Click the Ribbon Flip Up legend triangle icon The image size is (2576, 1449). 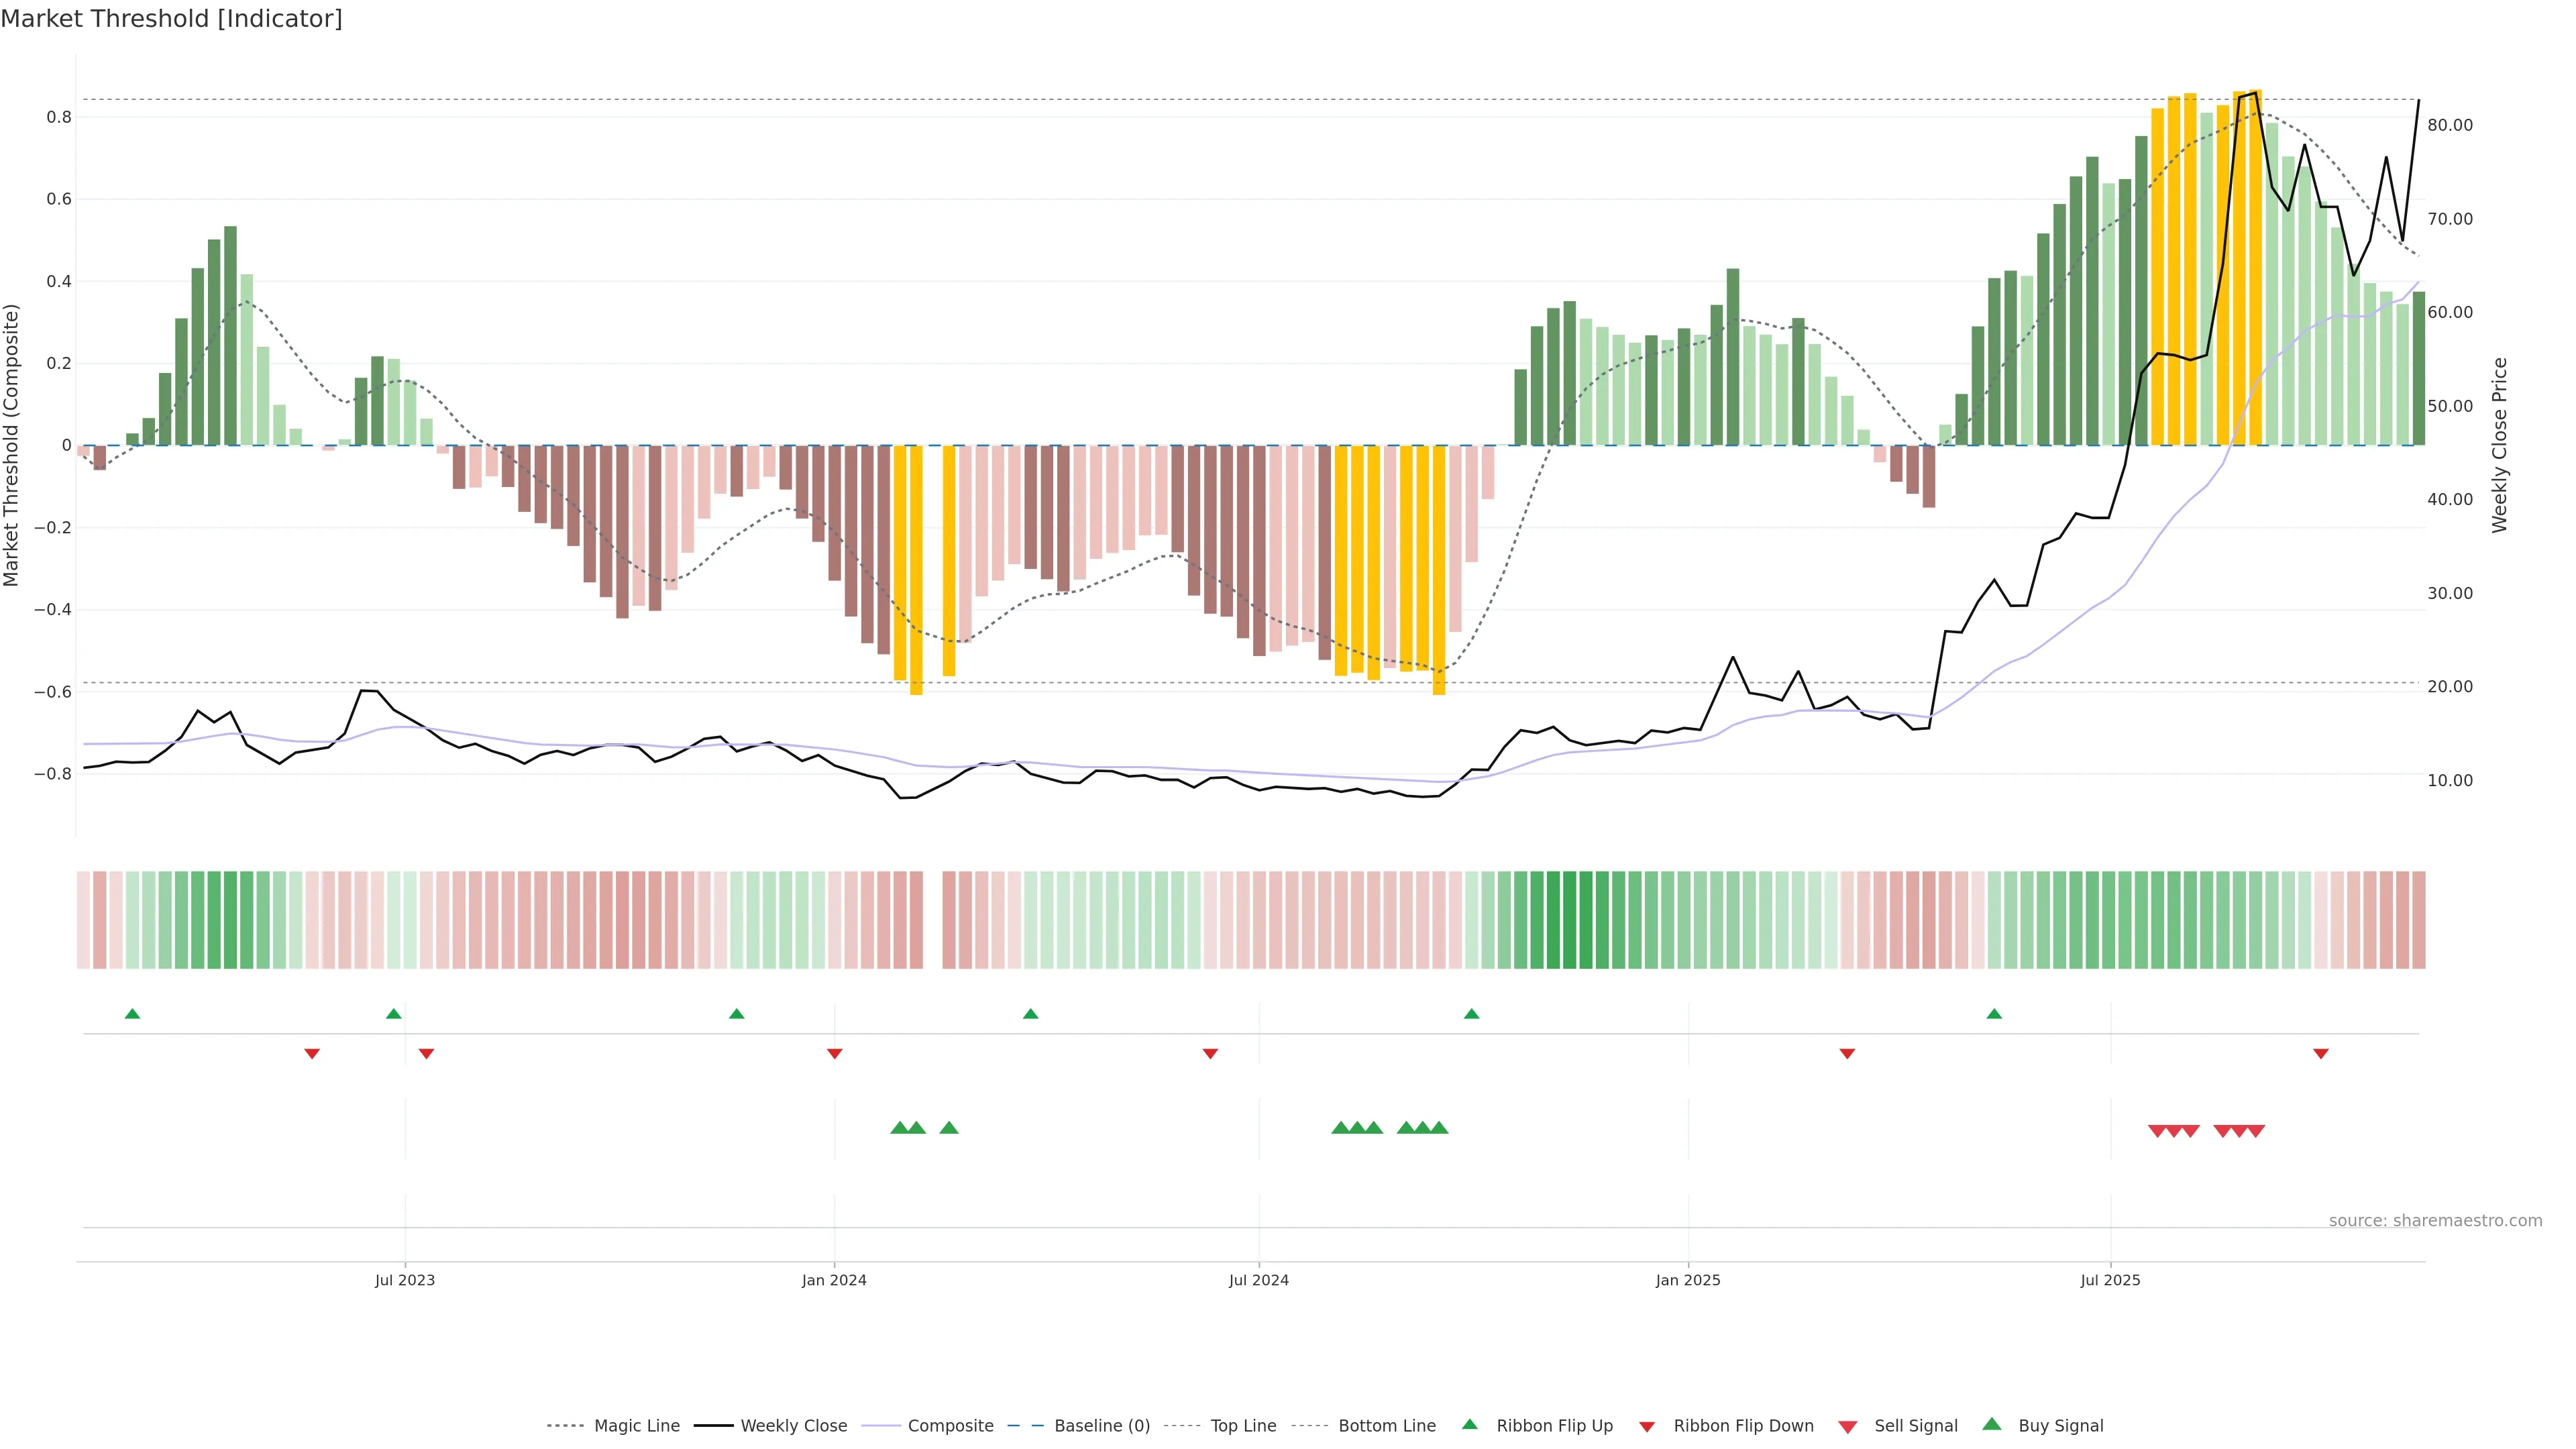point(1470,1424)
